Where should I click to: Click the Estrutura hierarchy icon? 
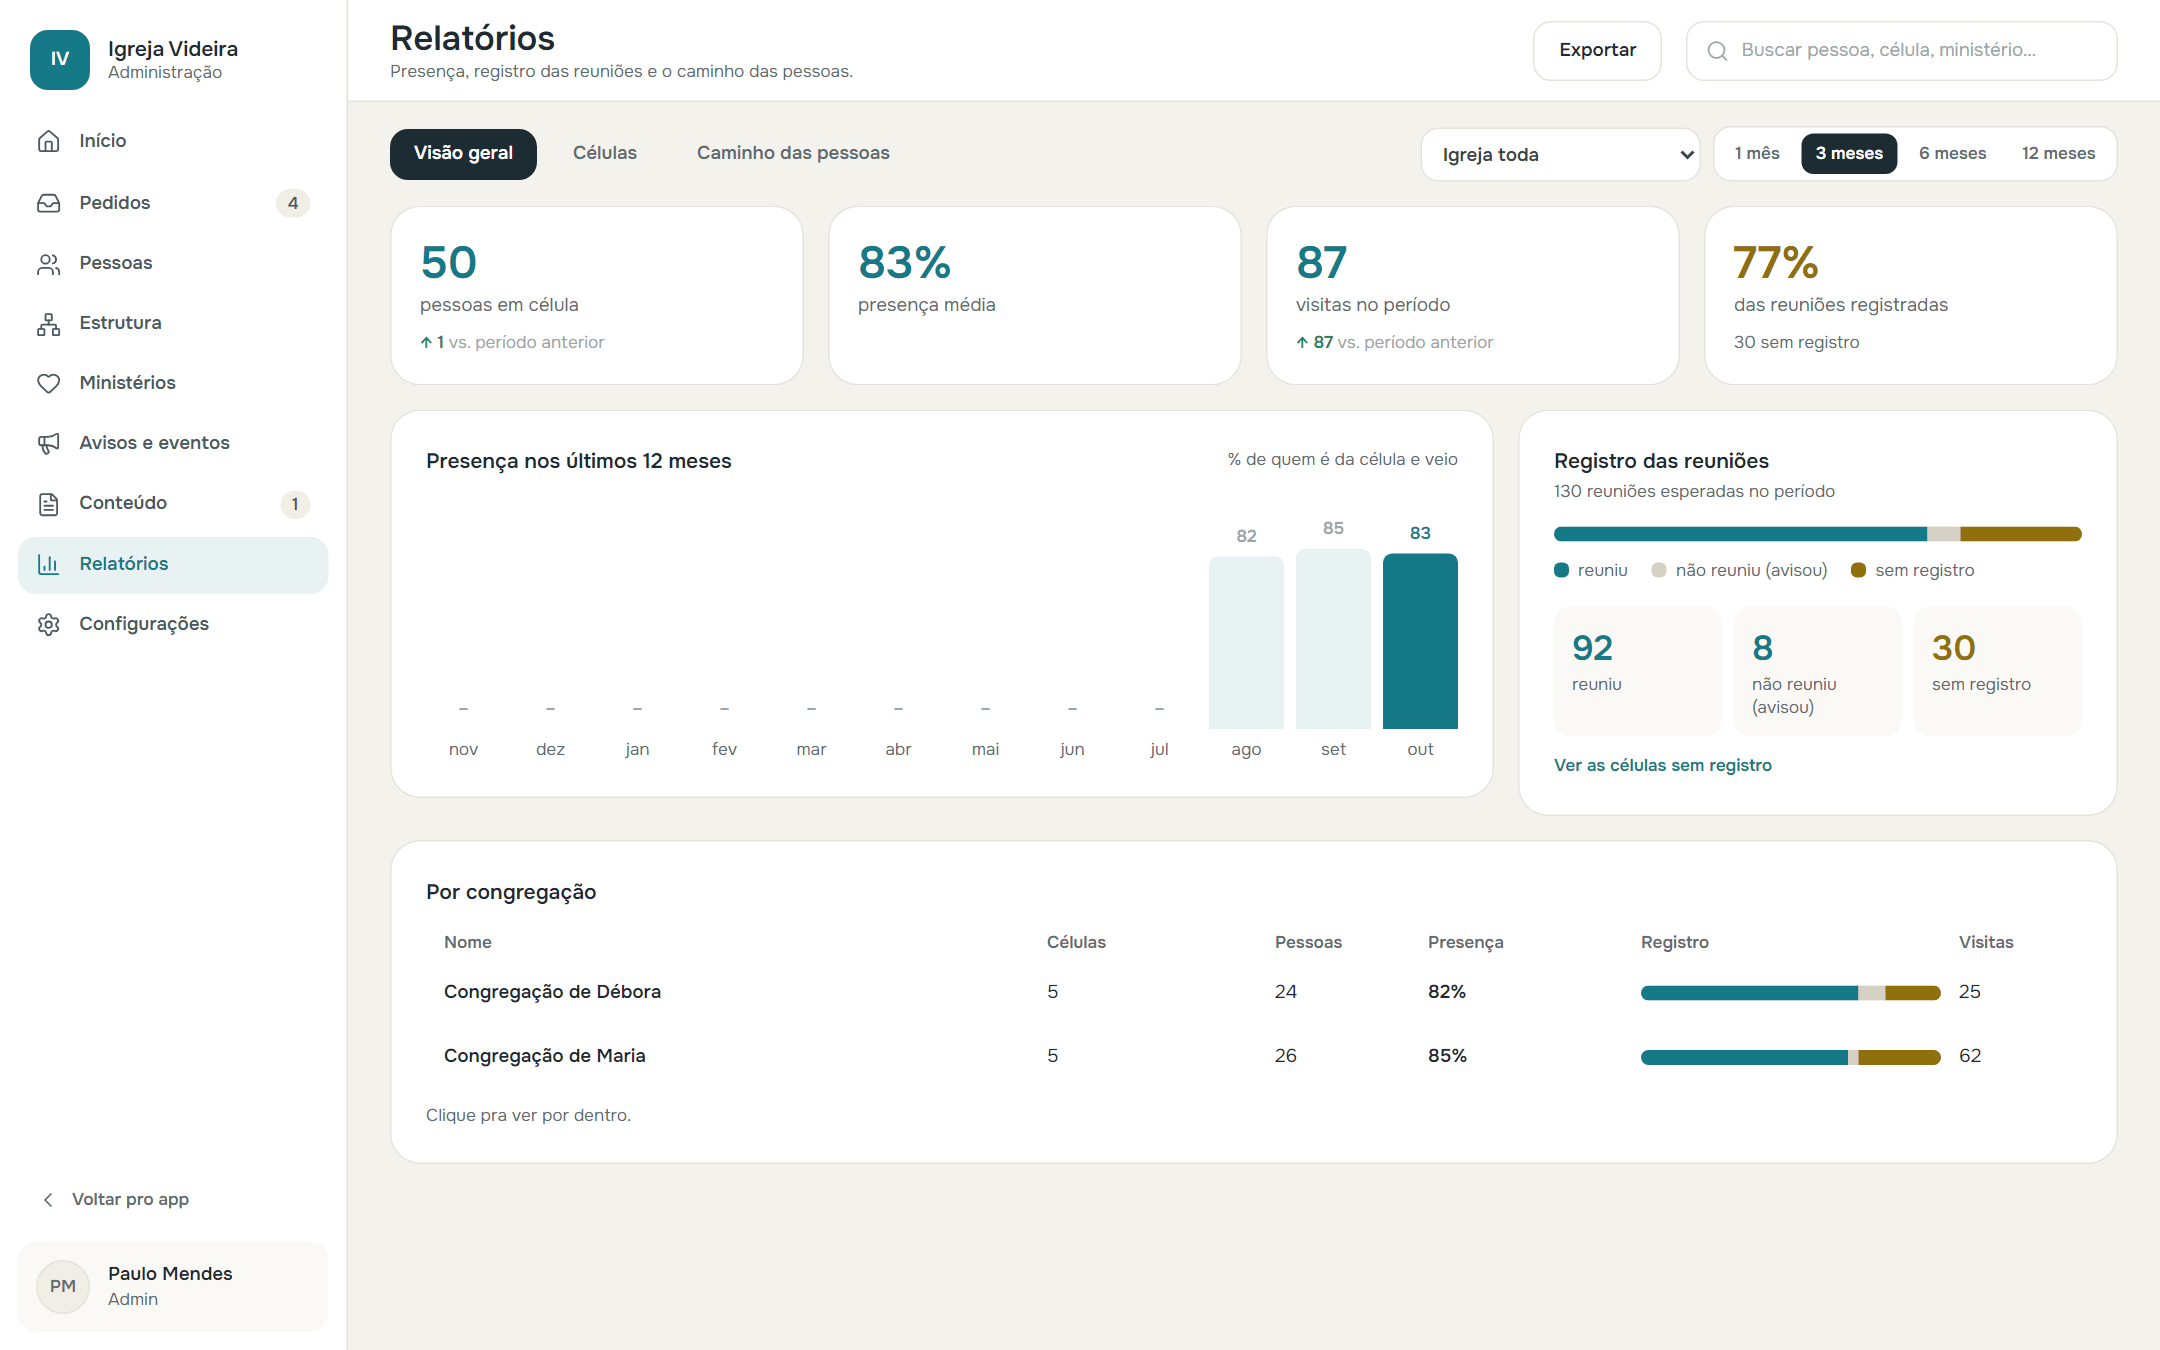[48, 323]
